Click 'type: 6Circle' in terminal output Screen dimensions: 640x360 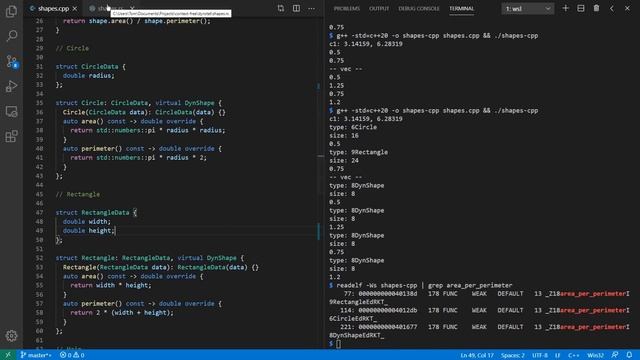click(x=353, y=127)
